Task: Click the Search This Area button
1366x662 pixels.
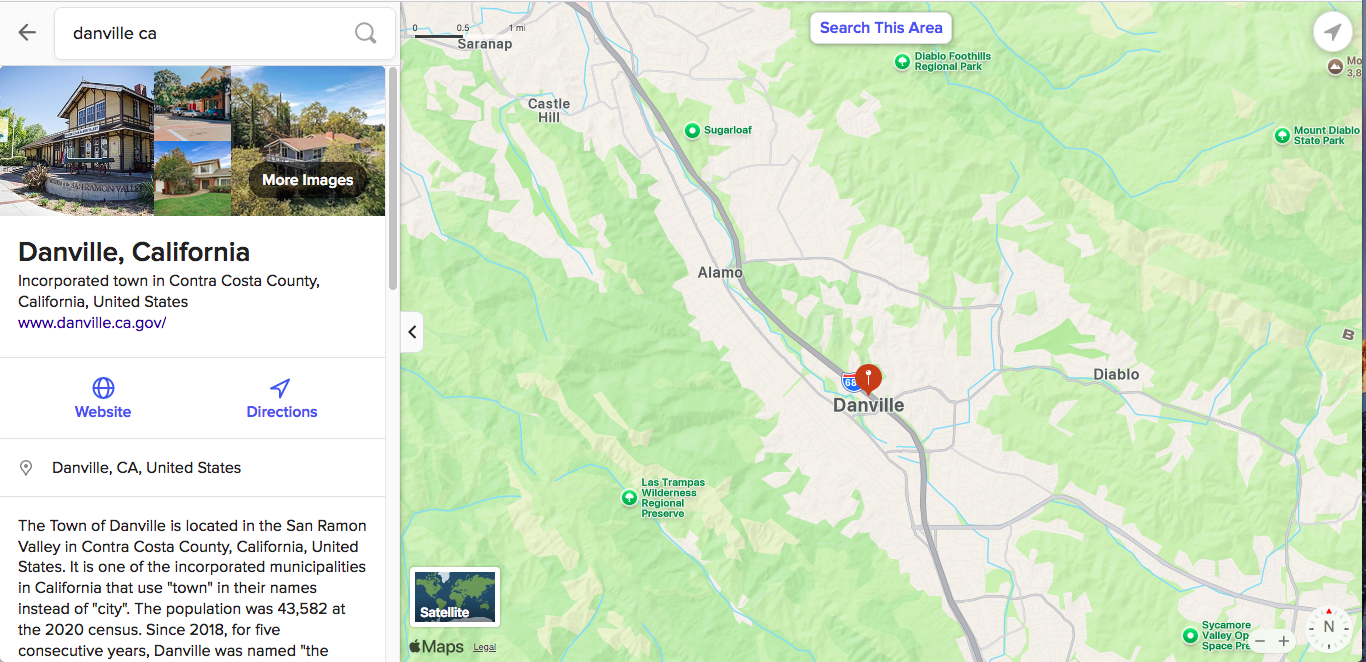Action: pyautogui.click(x=881, y=28)
